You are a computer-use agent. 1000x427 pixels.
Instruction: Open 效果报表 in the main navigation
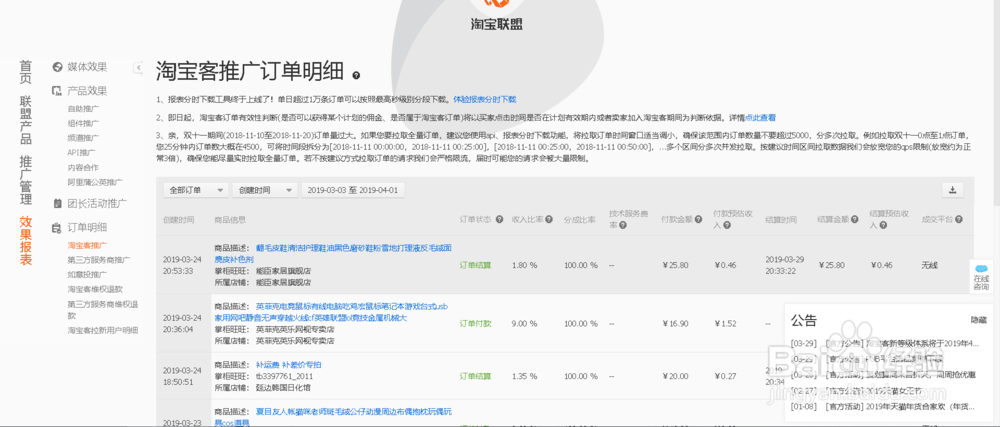(26, 240)
